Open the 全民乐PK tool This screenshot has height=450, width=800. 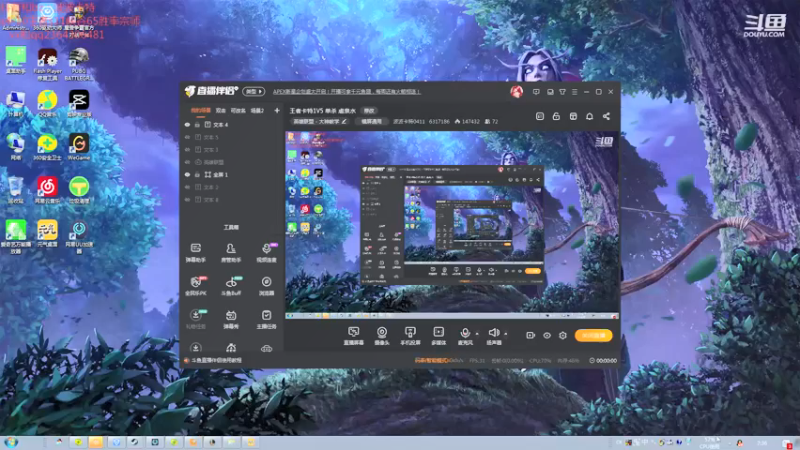point(195,286)
